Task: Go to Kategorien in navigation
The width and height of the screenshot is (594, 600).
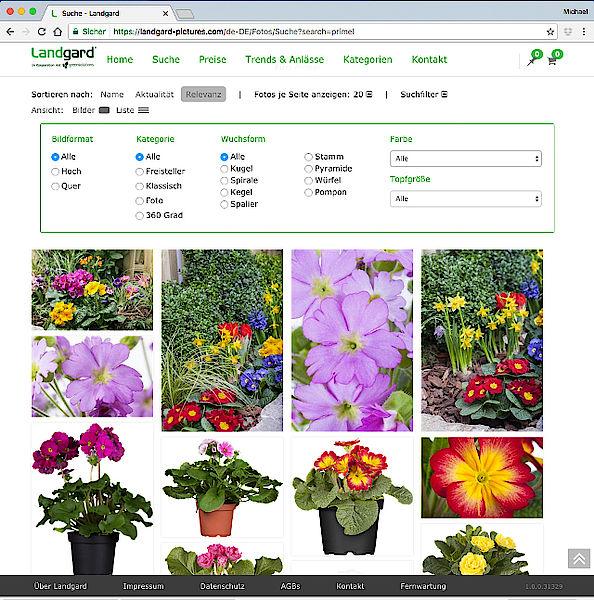Action: pos(367,60)
